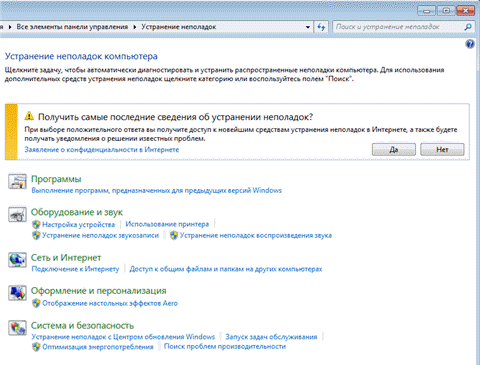
Task: Open the Программы heading link
Action: point(56,179)
